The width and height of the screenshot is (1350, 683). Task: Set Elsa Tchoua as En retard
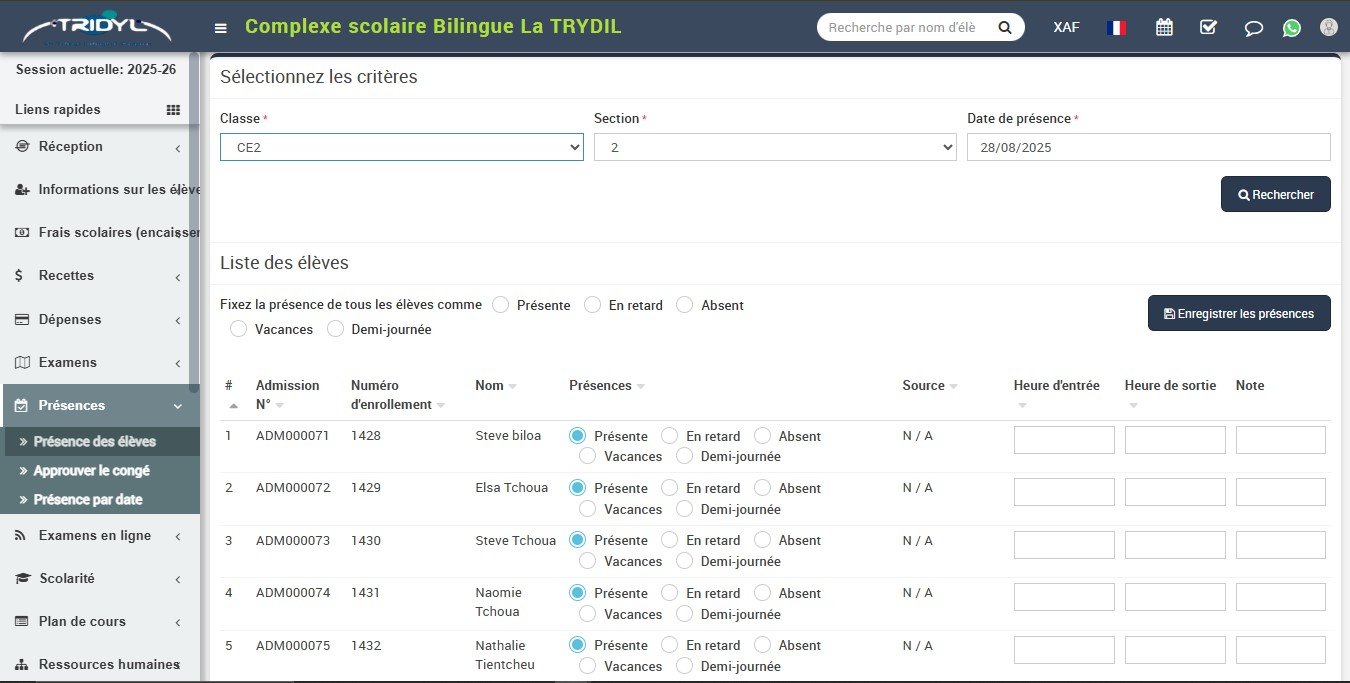[x=670, y=488]
